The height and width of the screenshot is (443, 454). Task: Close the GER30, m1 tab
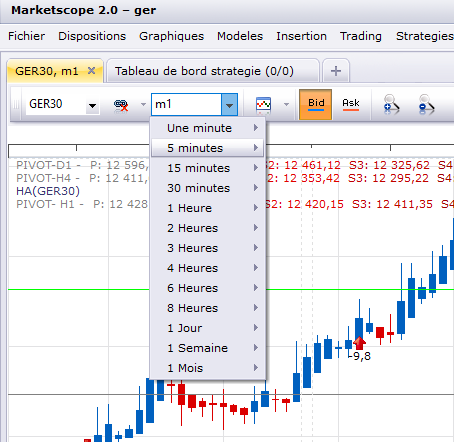click(x=91, y=71)
